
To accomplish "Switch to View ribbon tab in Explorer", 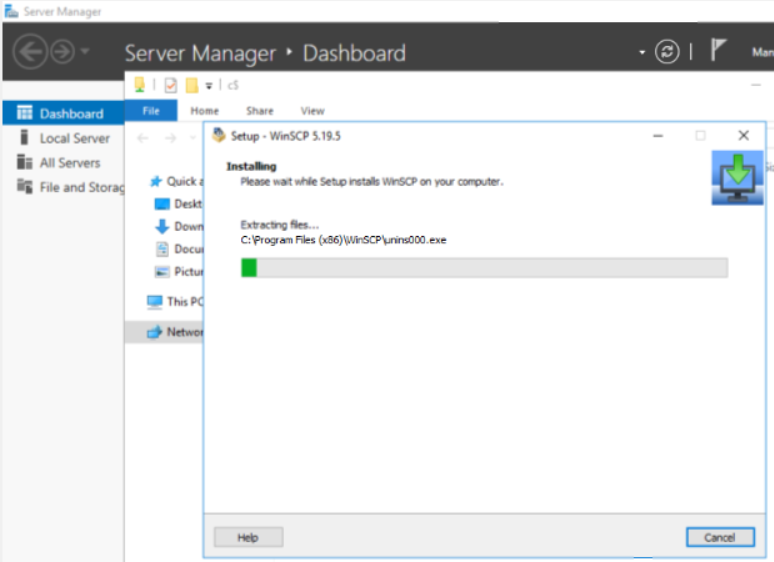I will pyautogui.click(x=312, y=111).
